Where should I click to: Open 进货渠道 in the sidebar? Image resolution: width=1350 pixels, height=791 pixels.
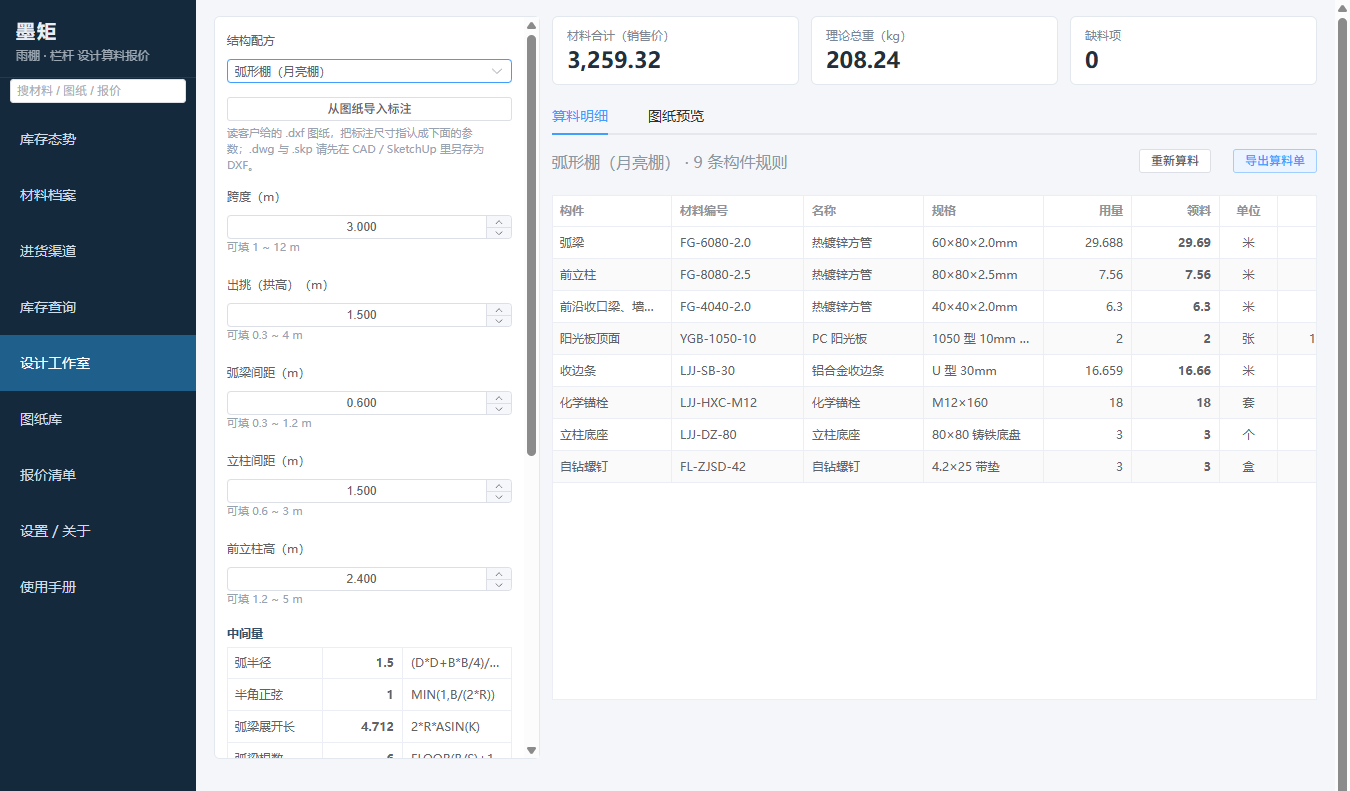(x=98, y=251)
